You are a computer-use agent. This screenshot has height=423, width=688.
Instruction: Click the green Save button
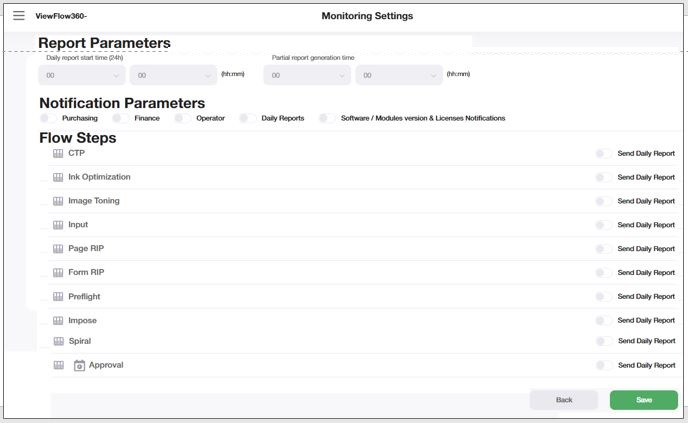tap(644, 400)
